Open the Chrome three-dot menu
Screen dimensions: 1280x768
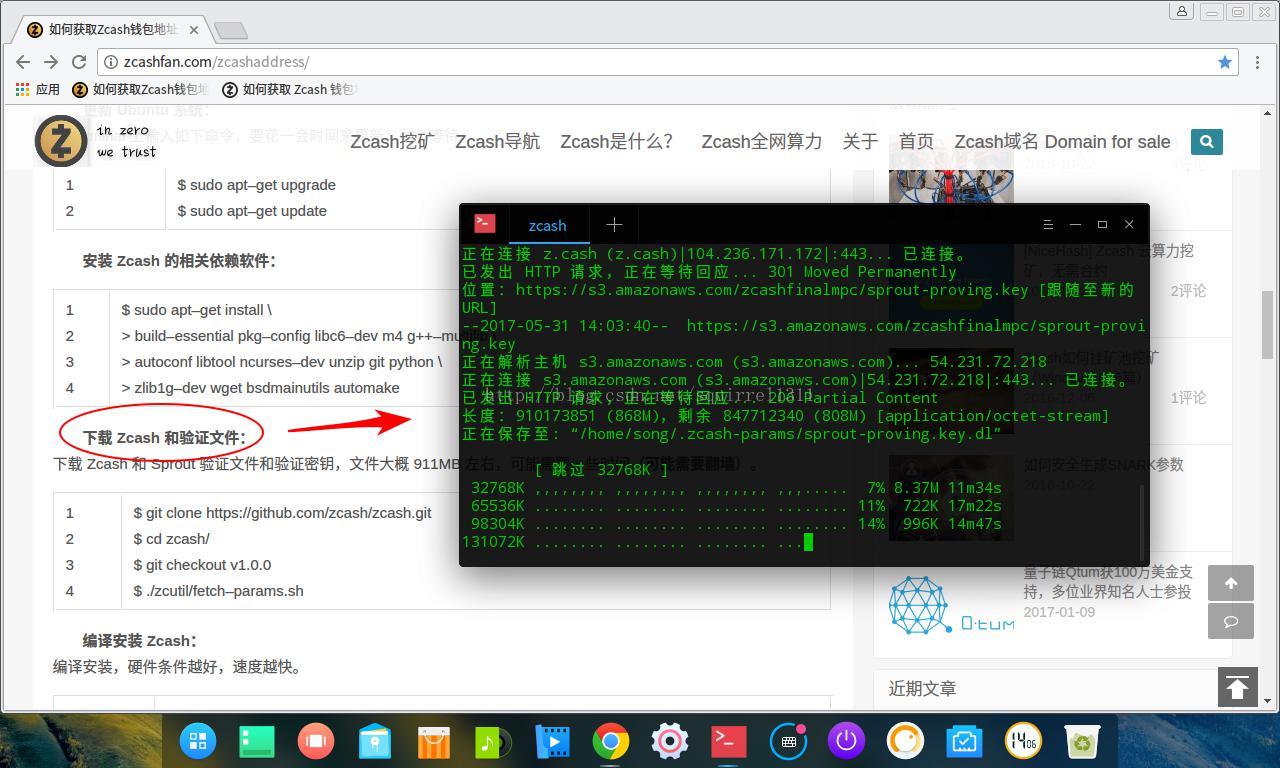[1257, 62]
